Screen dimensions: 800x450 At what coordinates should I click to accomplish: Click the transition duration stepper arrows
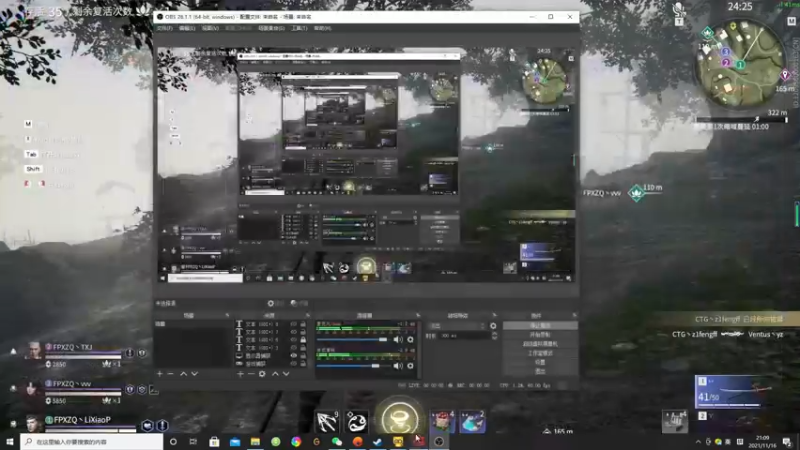[x=494, y=336]
